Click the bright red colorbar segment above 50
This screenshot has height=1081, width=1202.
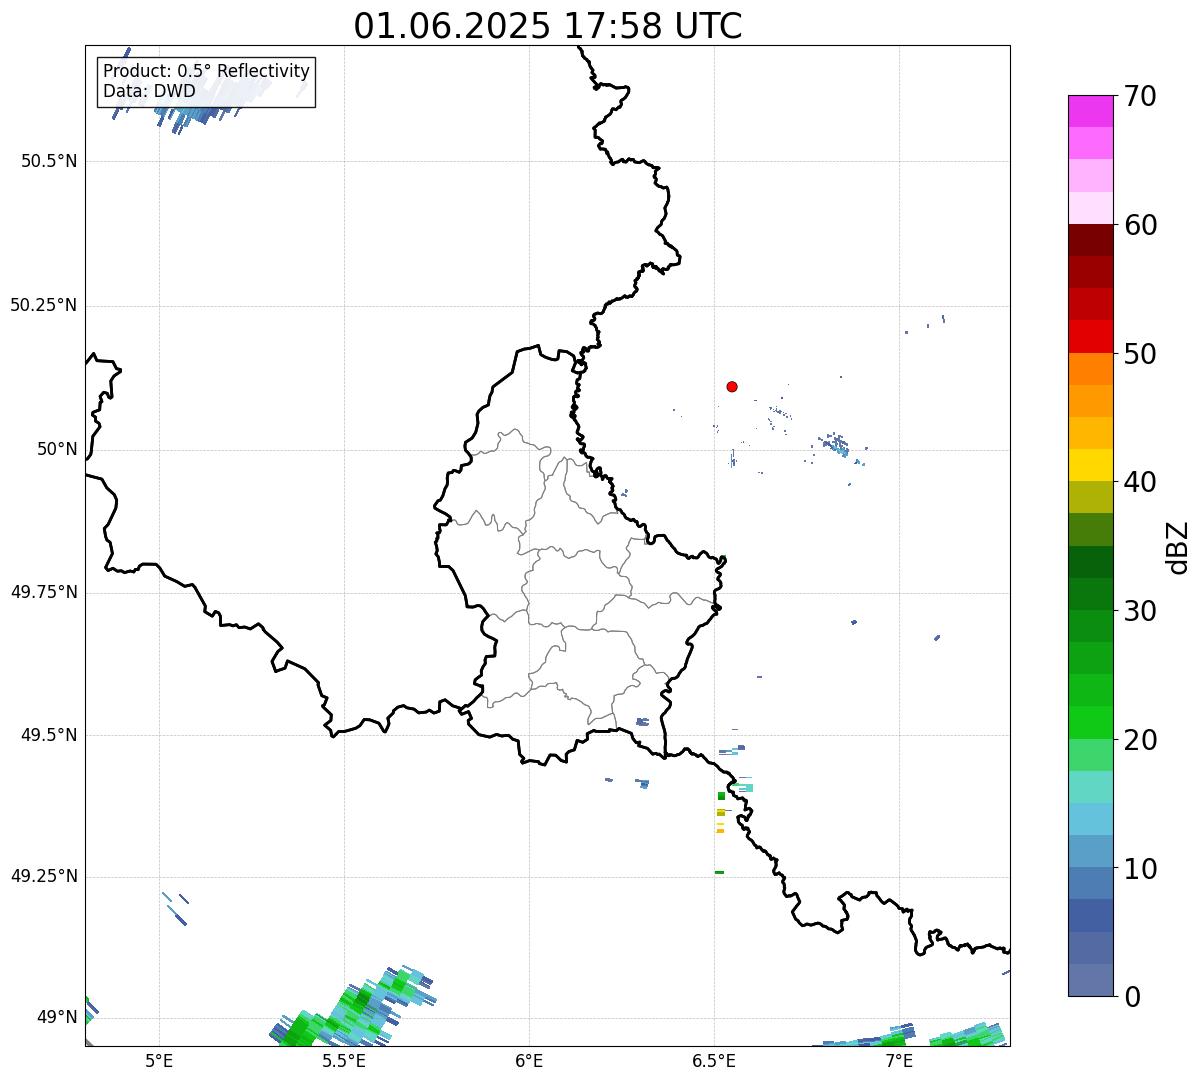coord(1091,337)
